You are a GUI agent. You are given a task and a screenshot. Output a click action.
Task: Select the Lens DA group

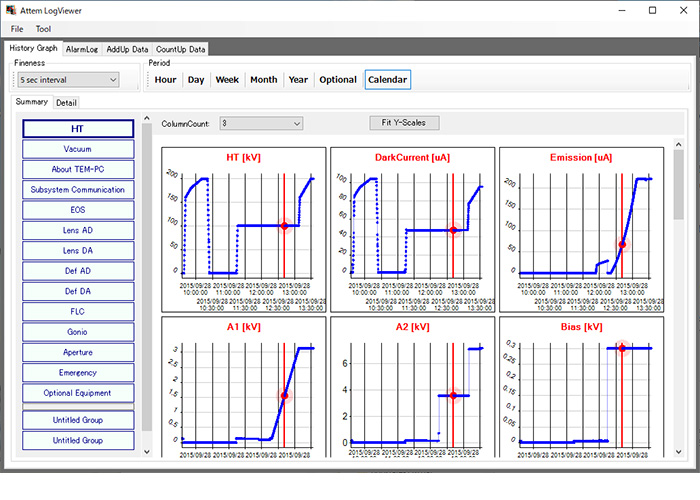pos(78,251)
